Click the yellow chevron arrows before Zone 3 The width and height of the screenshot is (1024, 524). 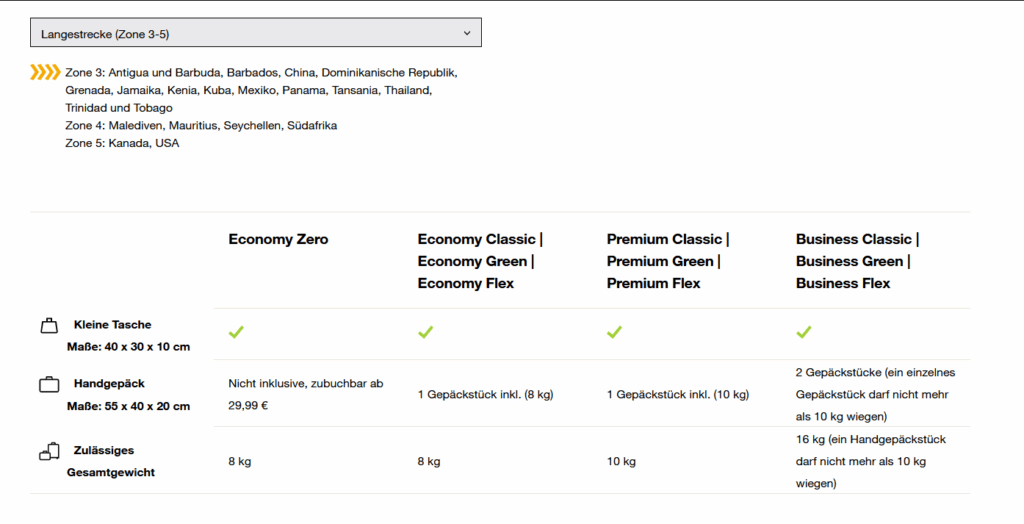[45, 72]
